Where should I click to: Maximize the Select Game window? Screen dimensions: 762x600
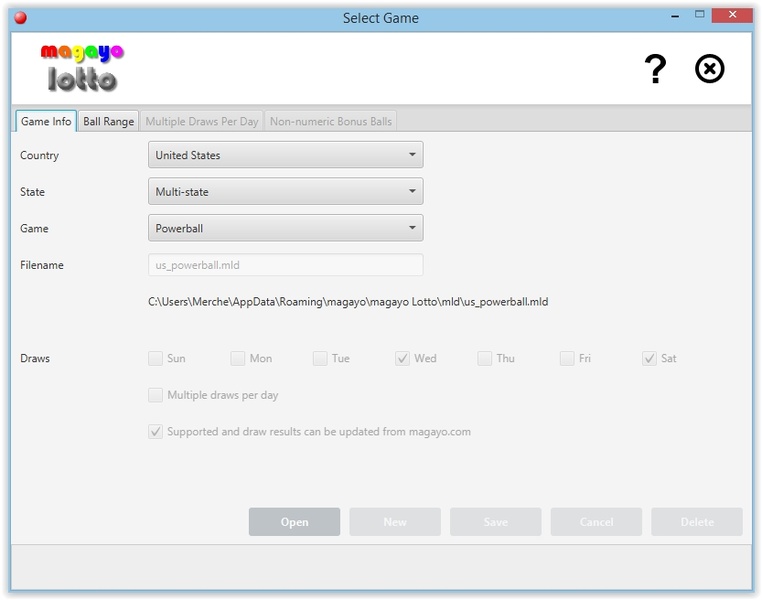[699, 15]
